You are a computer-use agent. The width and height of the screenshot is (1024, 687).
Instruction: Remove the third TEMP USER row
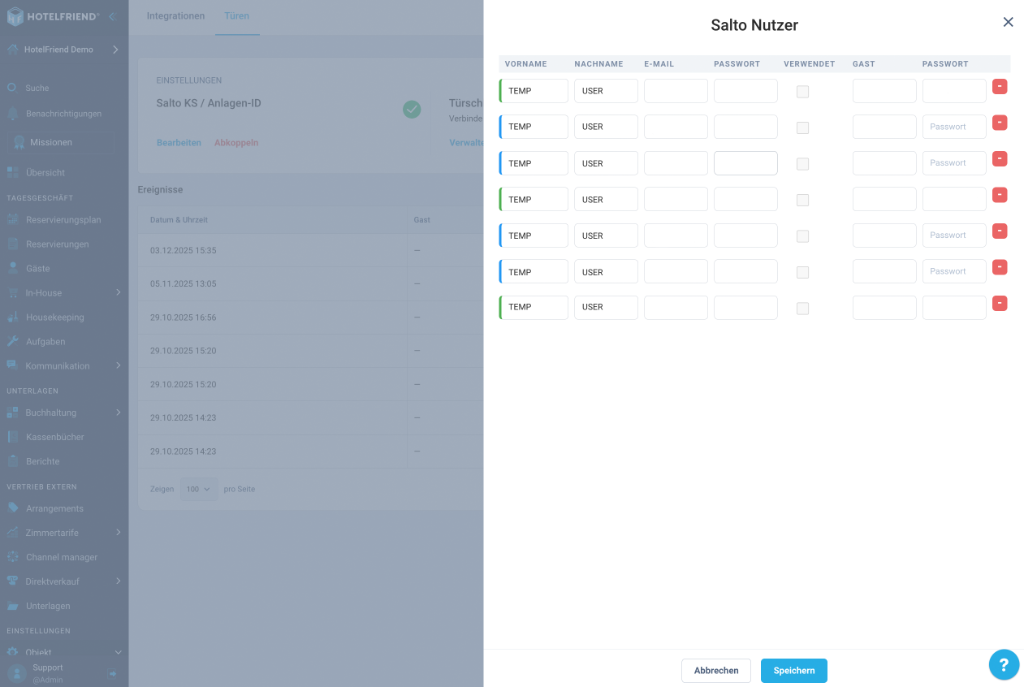tap(999, 159)
